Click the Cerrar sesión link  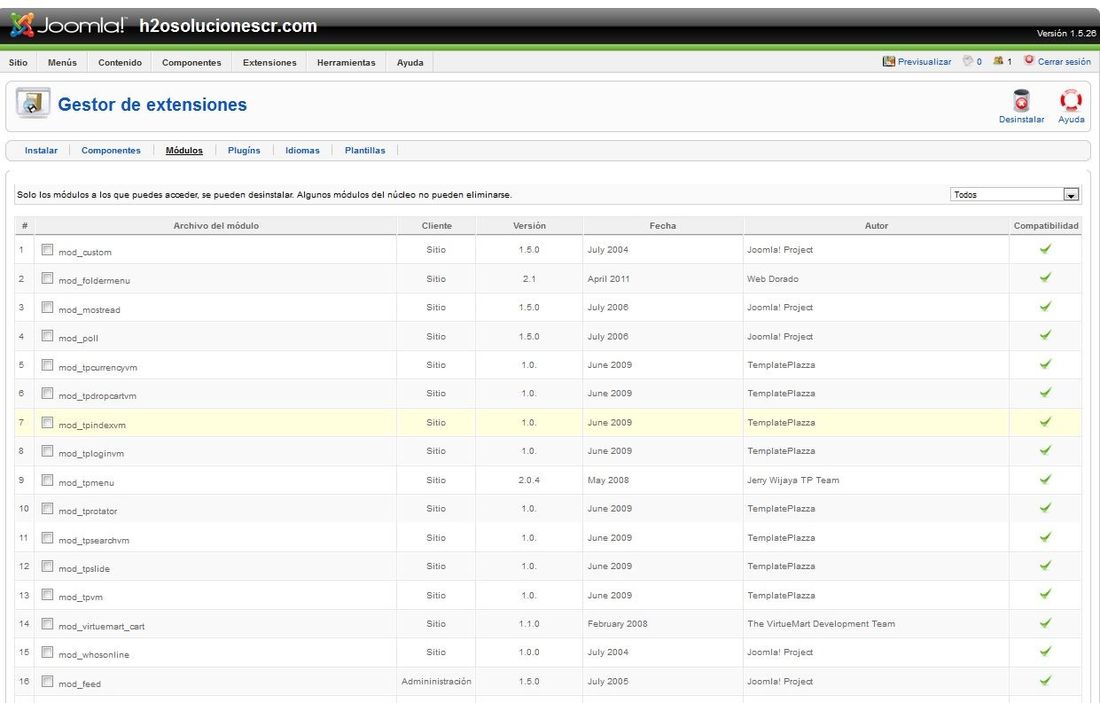point(1064,62)
